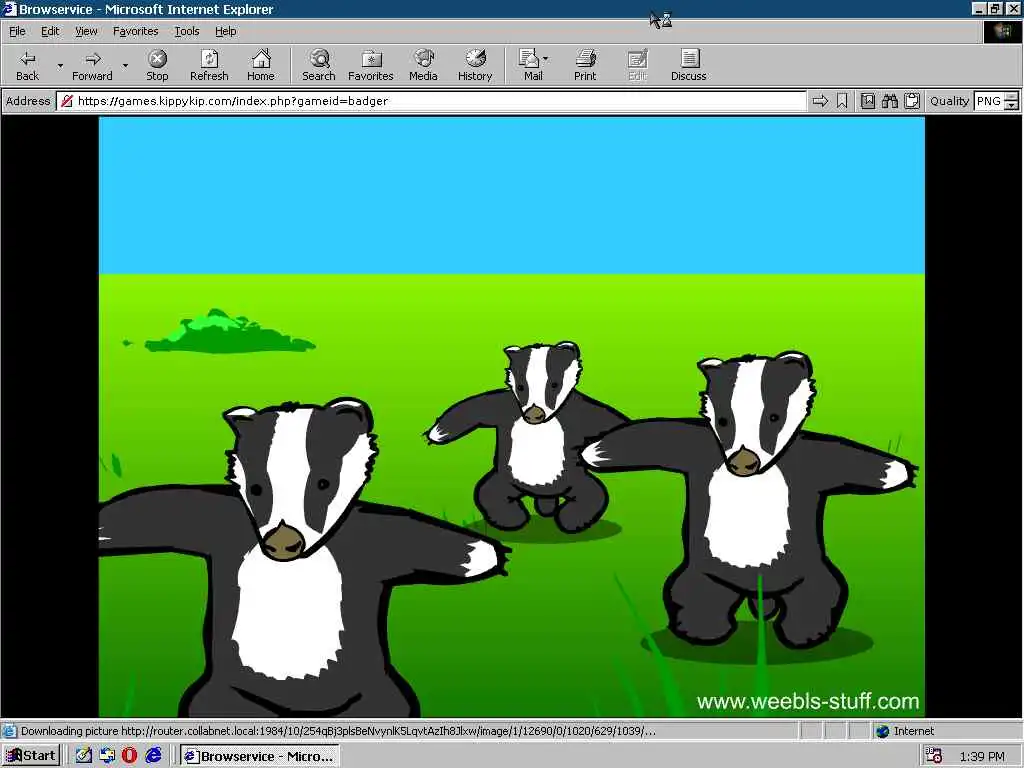Click the clipboard icon in address toolbar
The height and width of the screenshot is (768, 1024).
point(912,101)
